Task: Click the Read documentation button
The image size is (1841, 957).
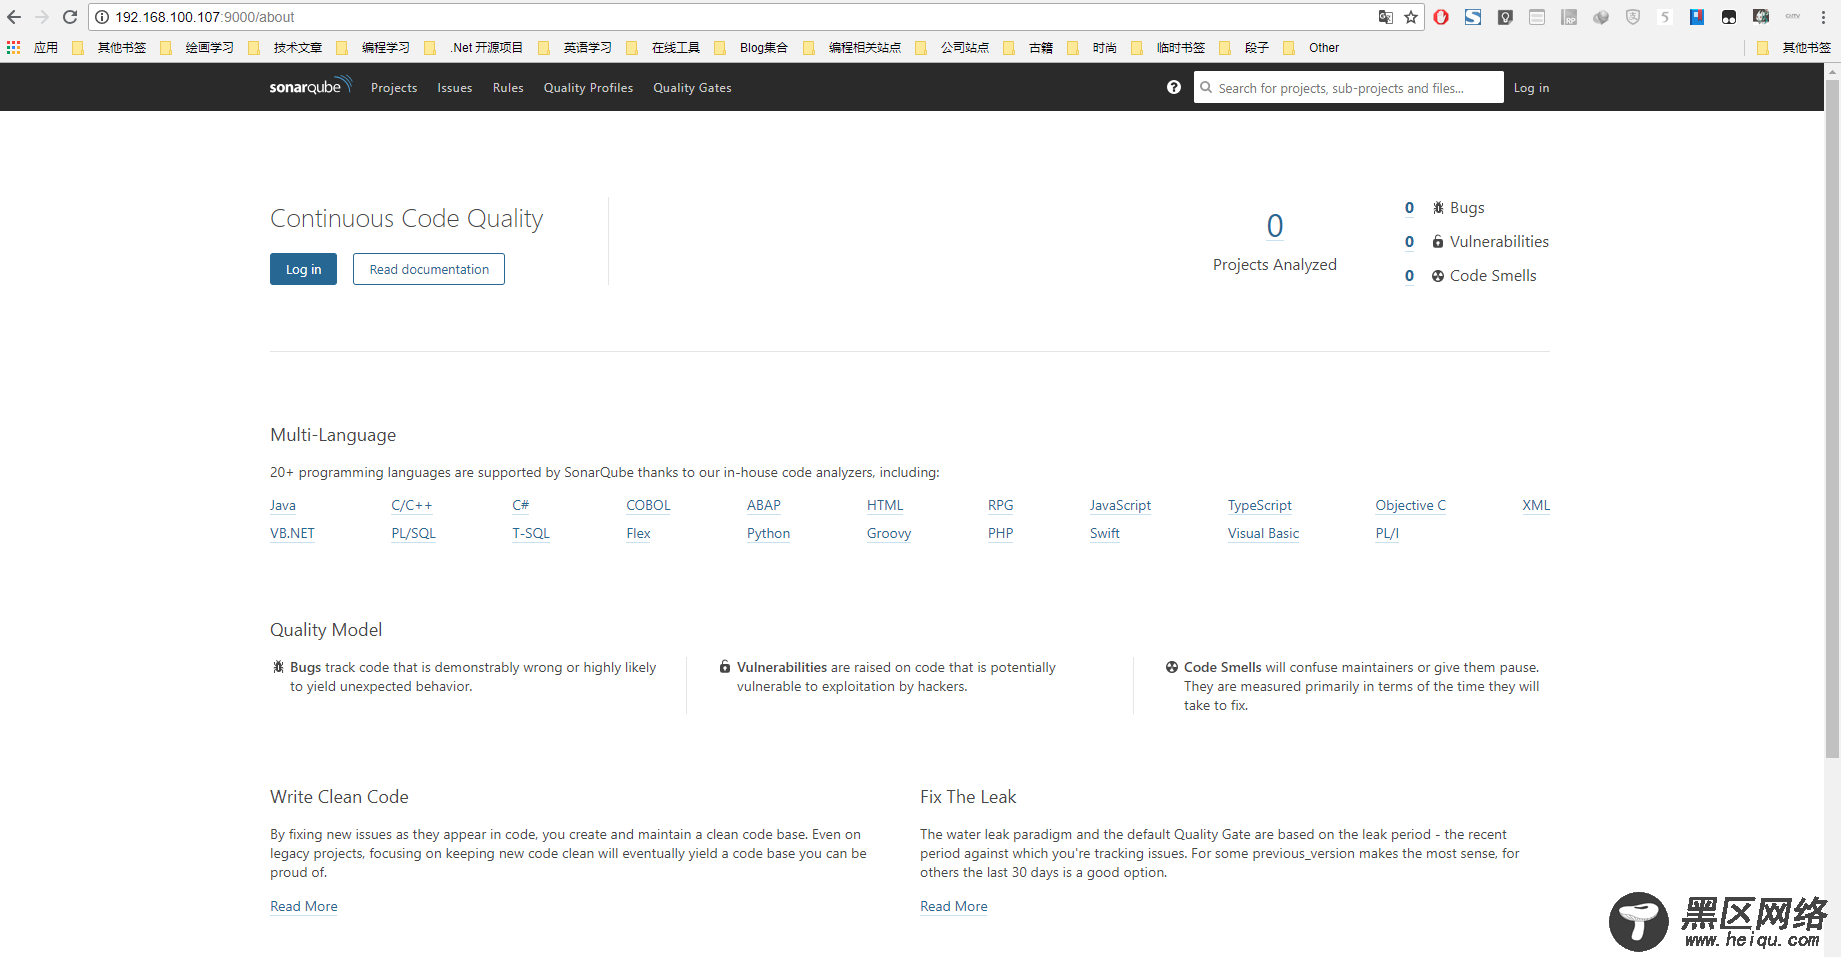Action: pyautogui.click(x=429, y=269)
